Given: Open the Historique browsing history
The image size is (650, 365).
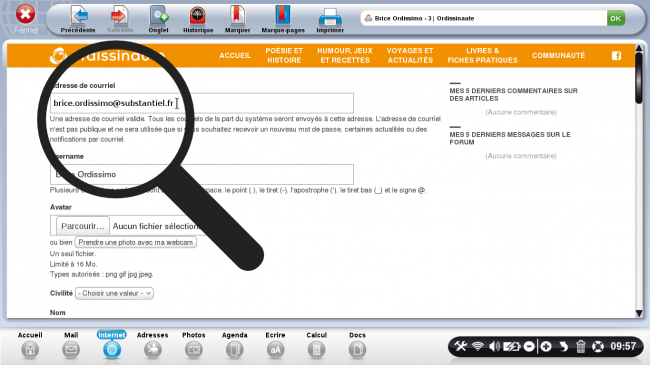Looking at the screenshot, I should [x=198, y=19].
